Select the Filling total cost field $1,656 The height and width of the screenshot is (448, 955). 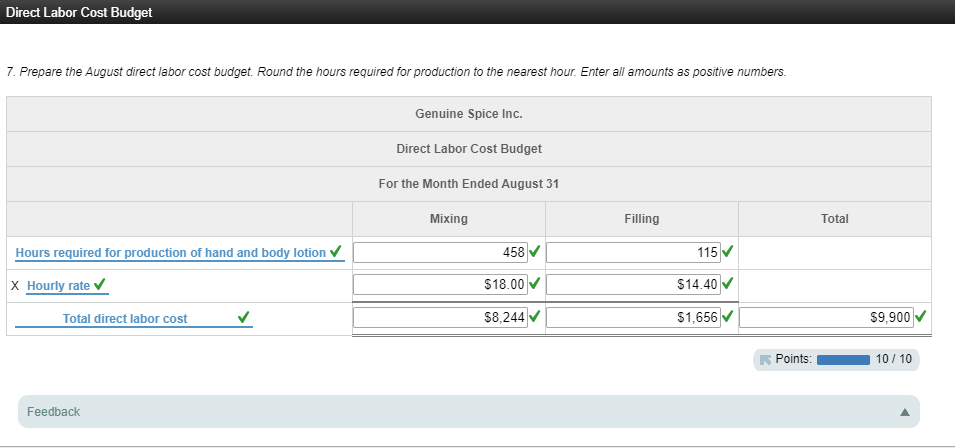tap(633, 317)
